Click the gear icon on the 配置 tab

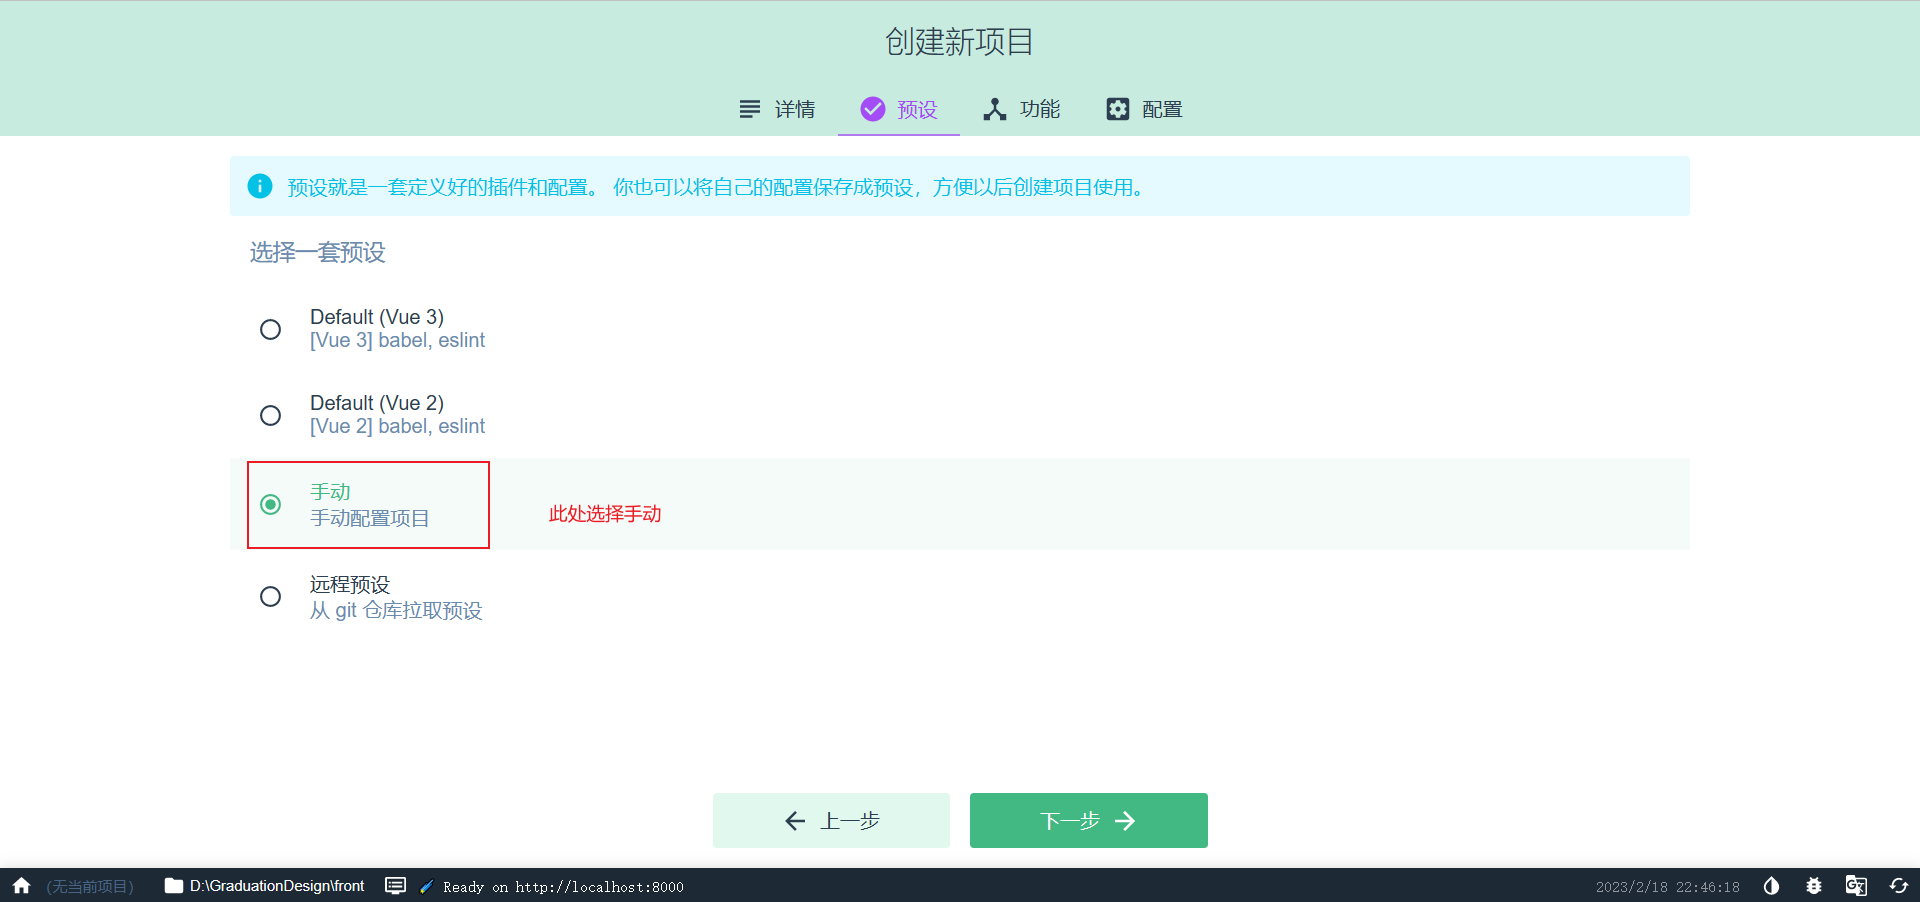(1118, 109)
